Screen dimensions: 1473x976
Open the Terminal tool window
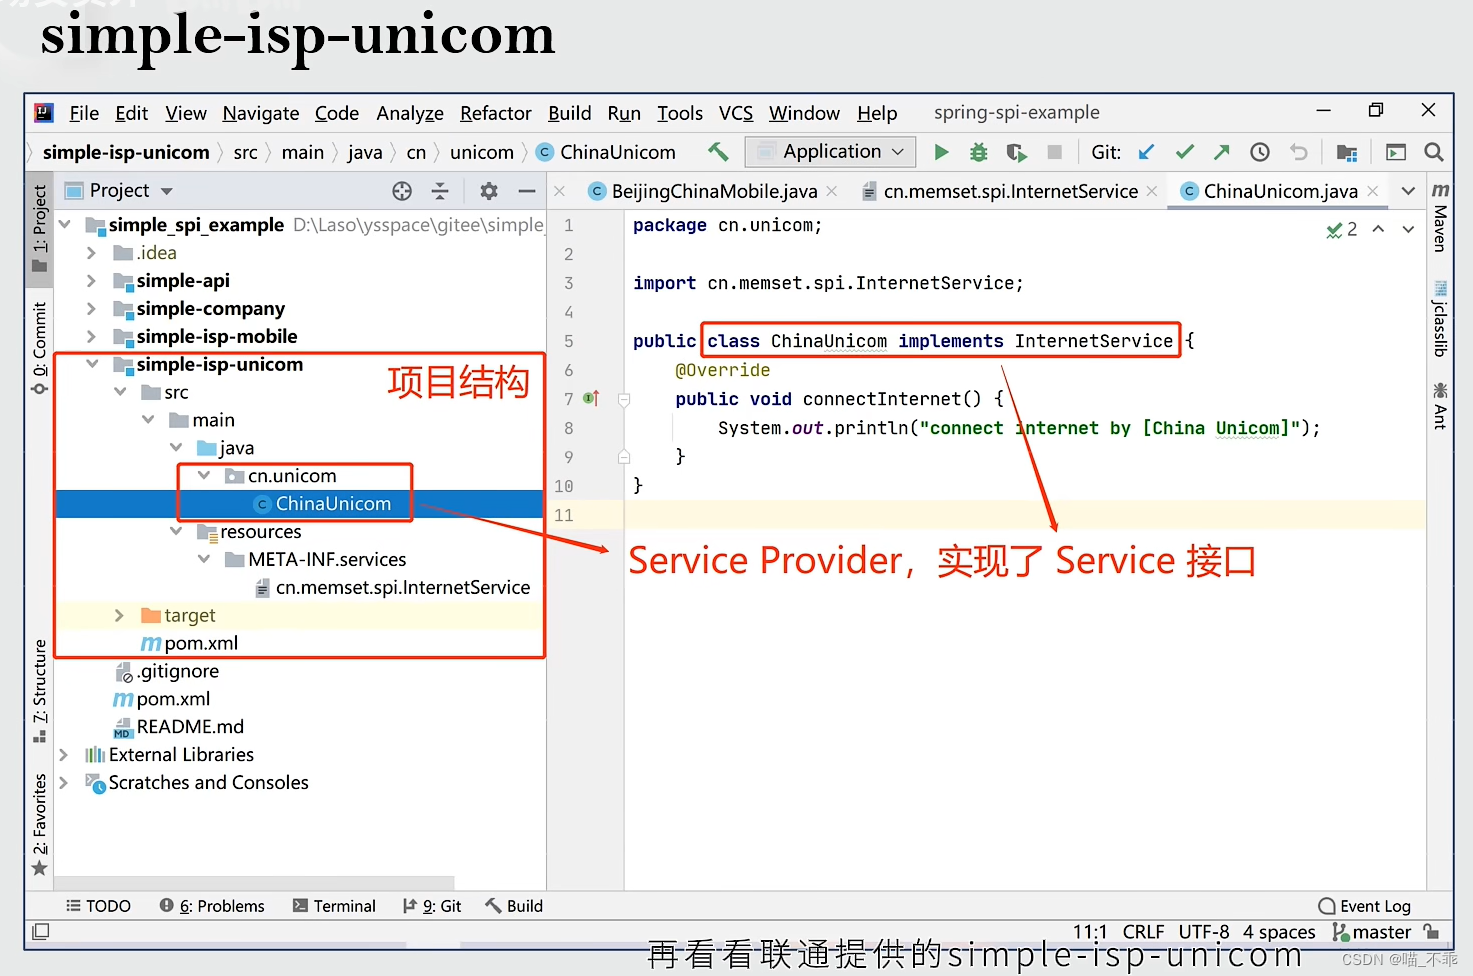[334, 906]
